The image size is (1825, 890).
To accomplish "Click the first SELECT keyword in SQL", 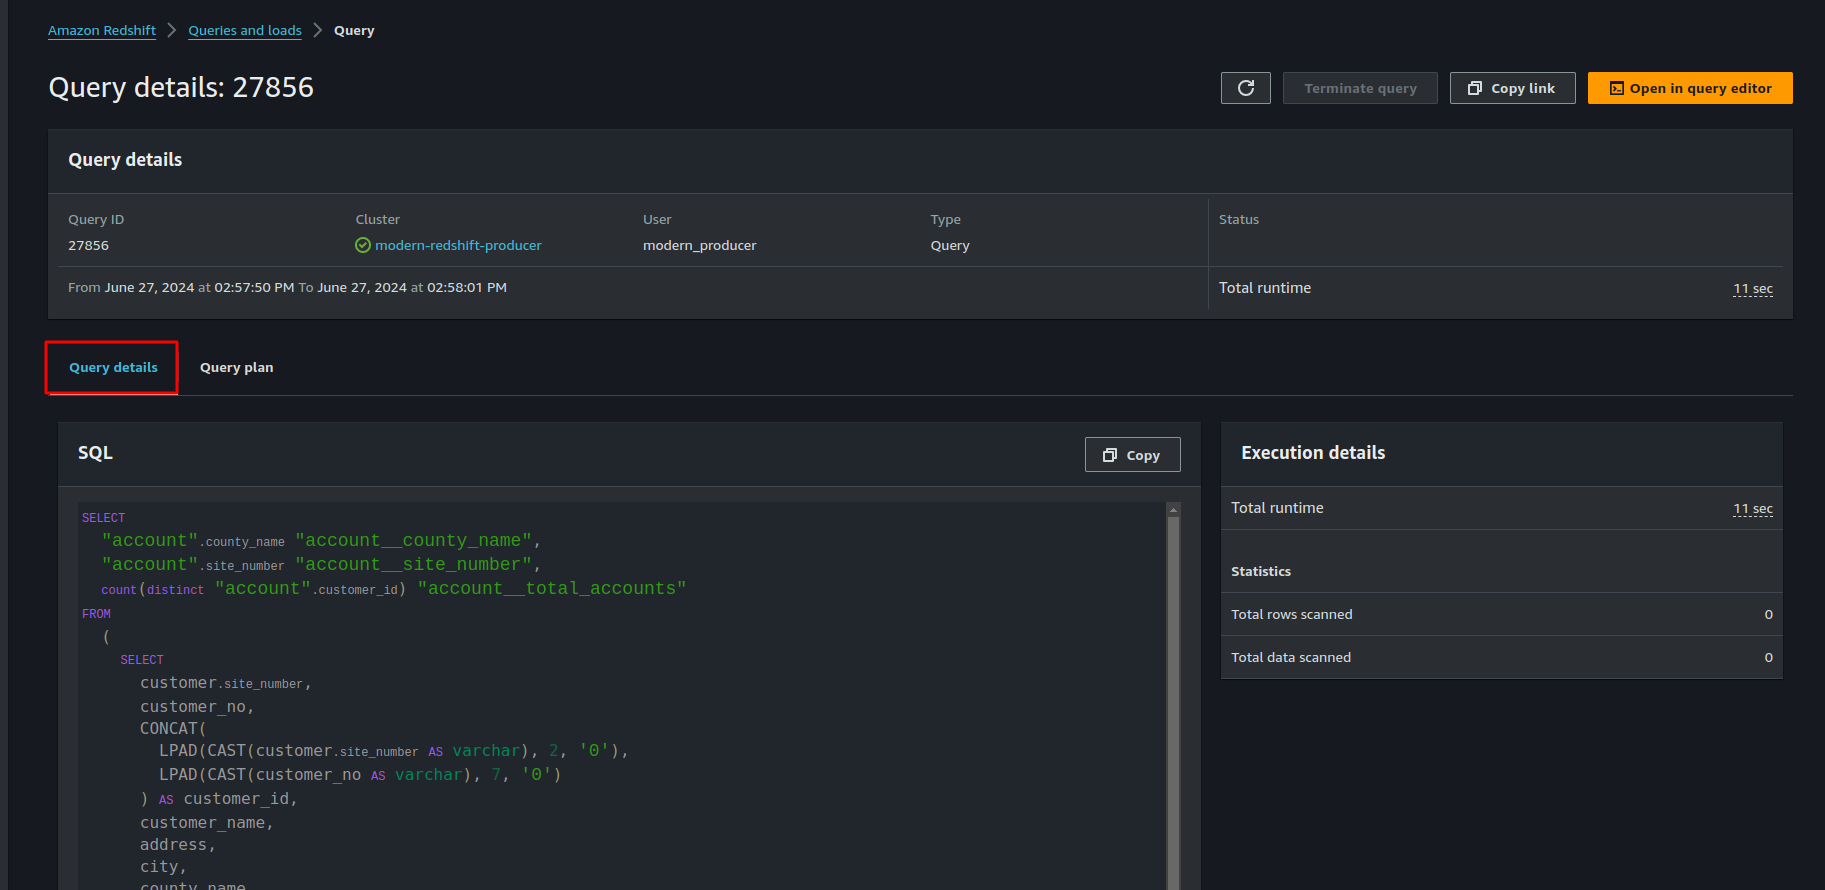I will click(103, 518).
